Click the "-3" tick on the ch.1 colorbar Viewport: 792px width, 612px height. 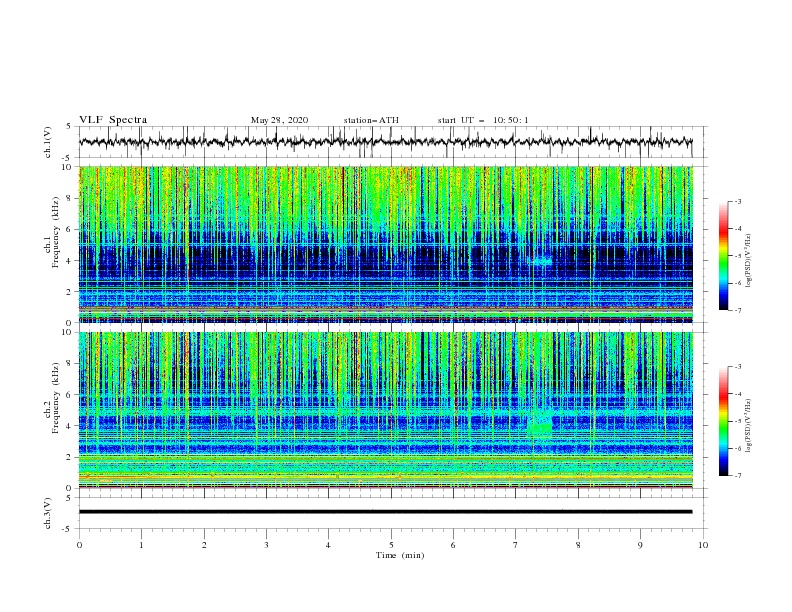(x=738, y=201)
